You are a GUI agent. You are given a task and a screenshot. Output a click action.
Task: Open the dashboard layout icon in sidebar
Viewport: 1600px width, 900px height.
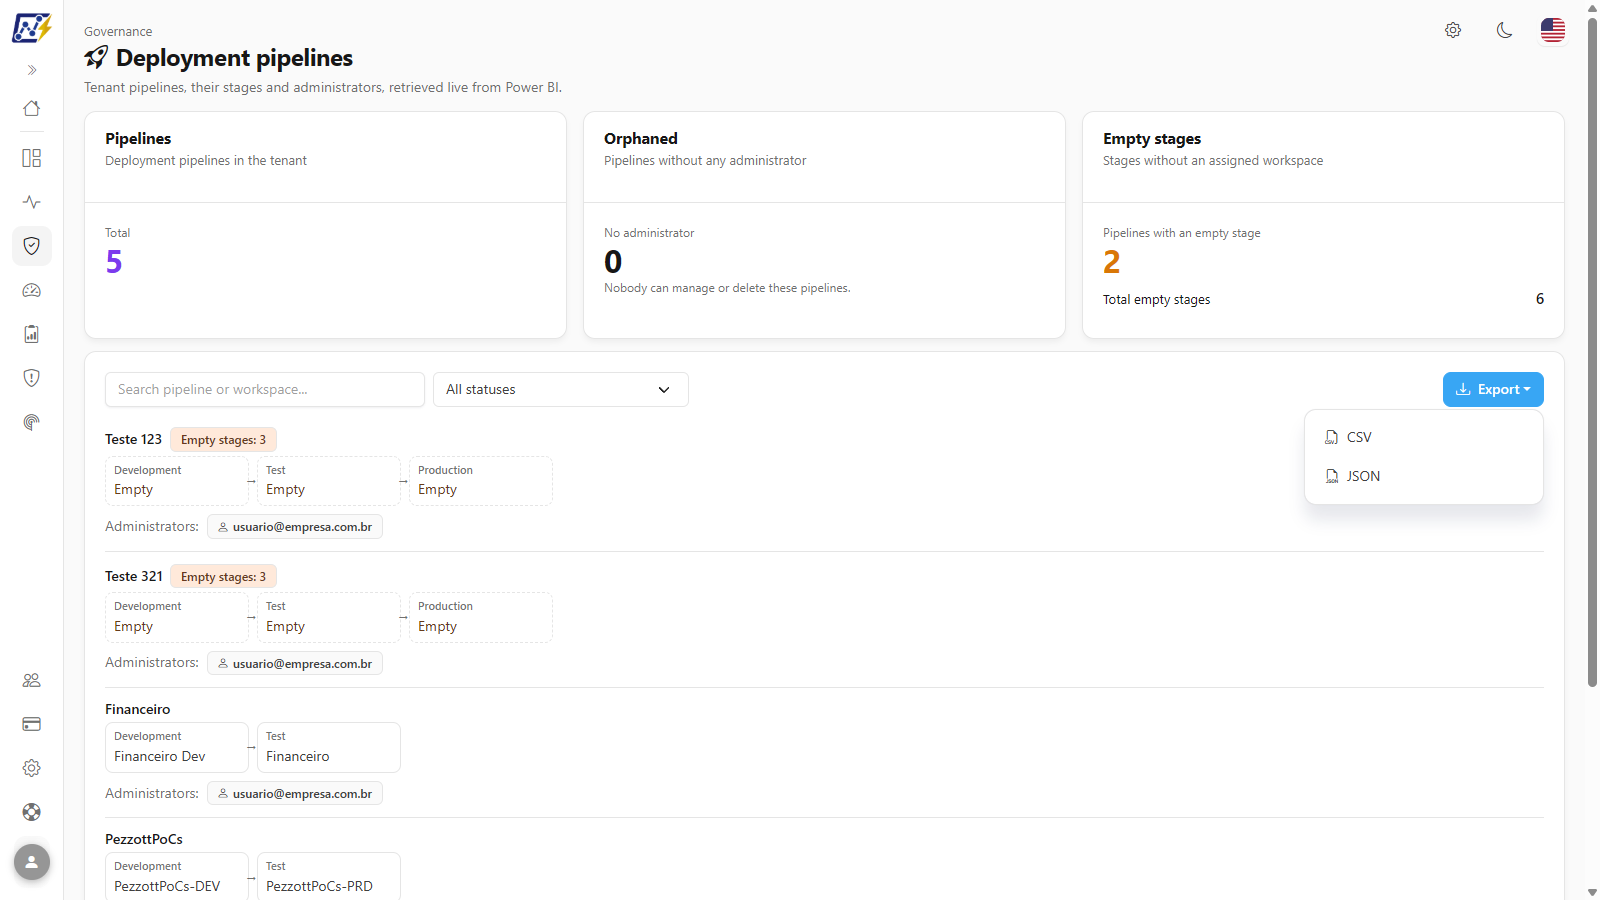[x=32, y=158]
